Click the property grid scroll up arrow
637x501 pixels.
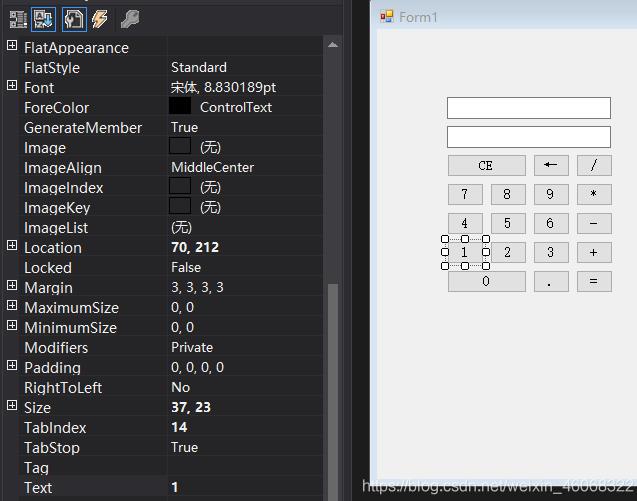333,45
